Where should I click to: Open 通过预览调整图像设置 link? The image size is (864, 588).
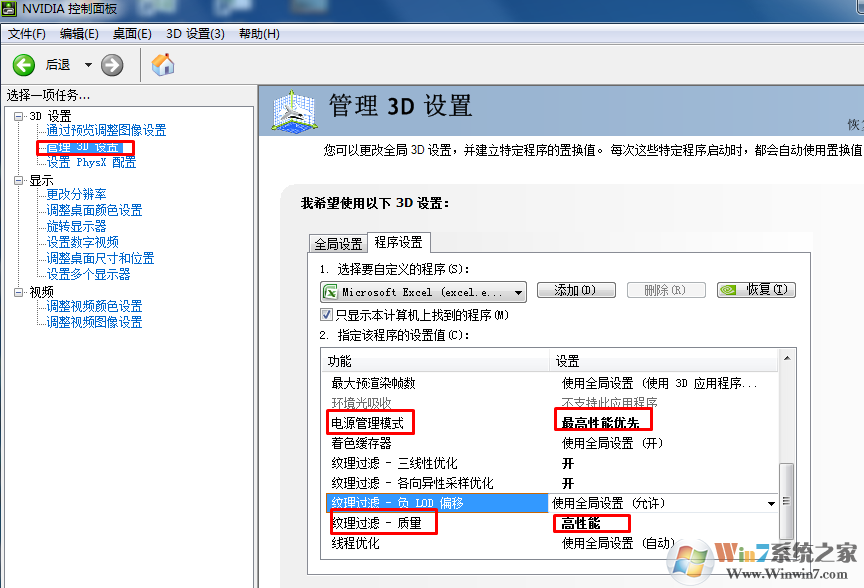click(x=106, y=131)
